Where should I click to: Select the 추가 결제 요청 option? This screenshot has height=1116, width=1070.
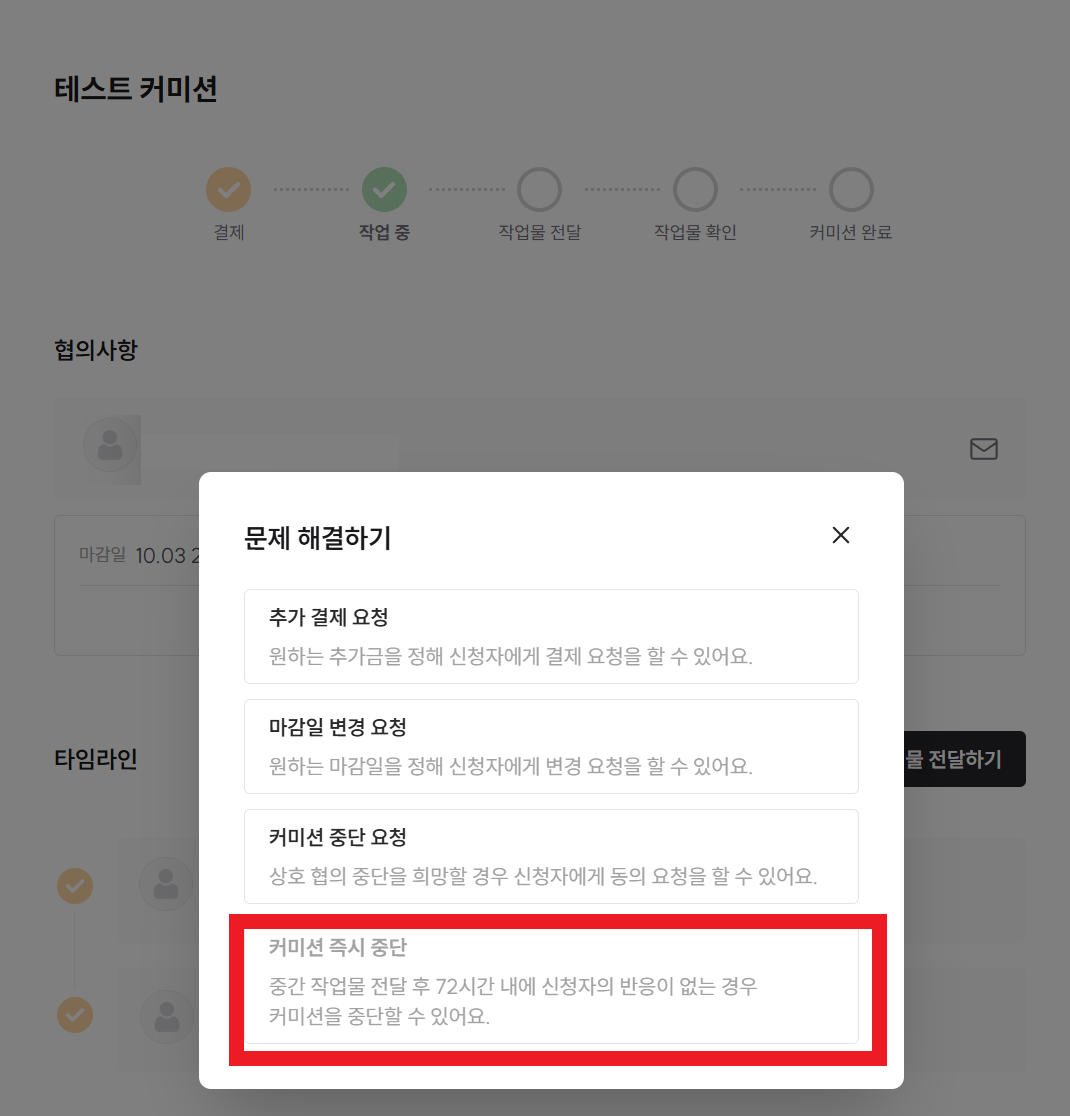pos(551,636)
